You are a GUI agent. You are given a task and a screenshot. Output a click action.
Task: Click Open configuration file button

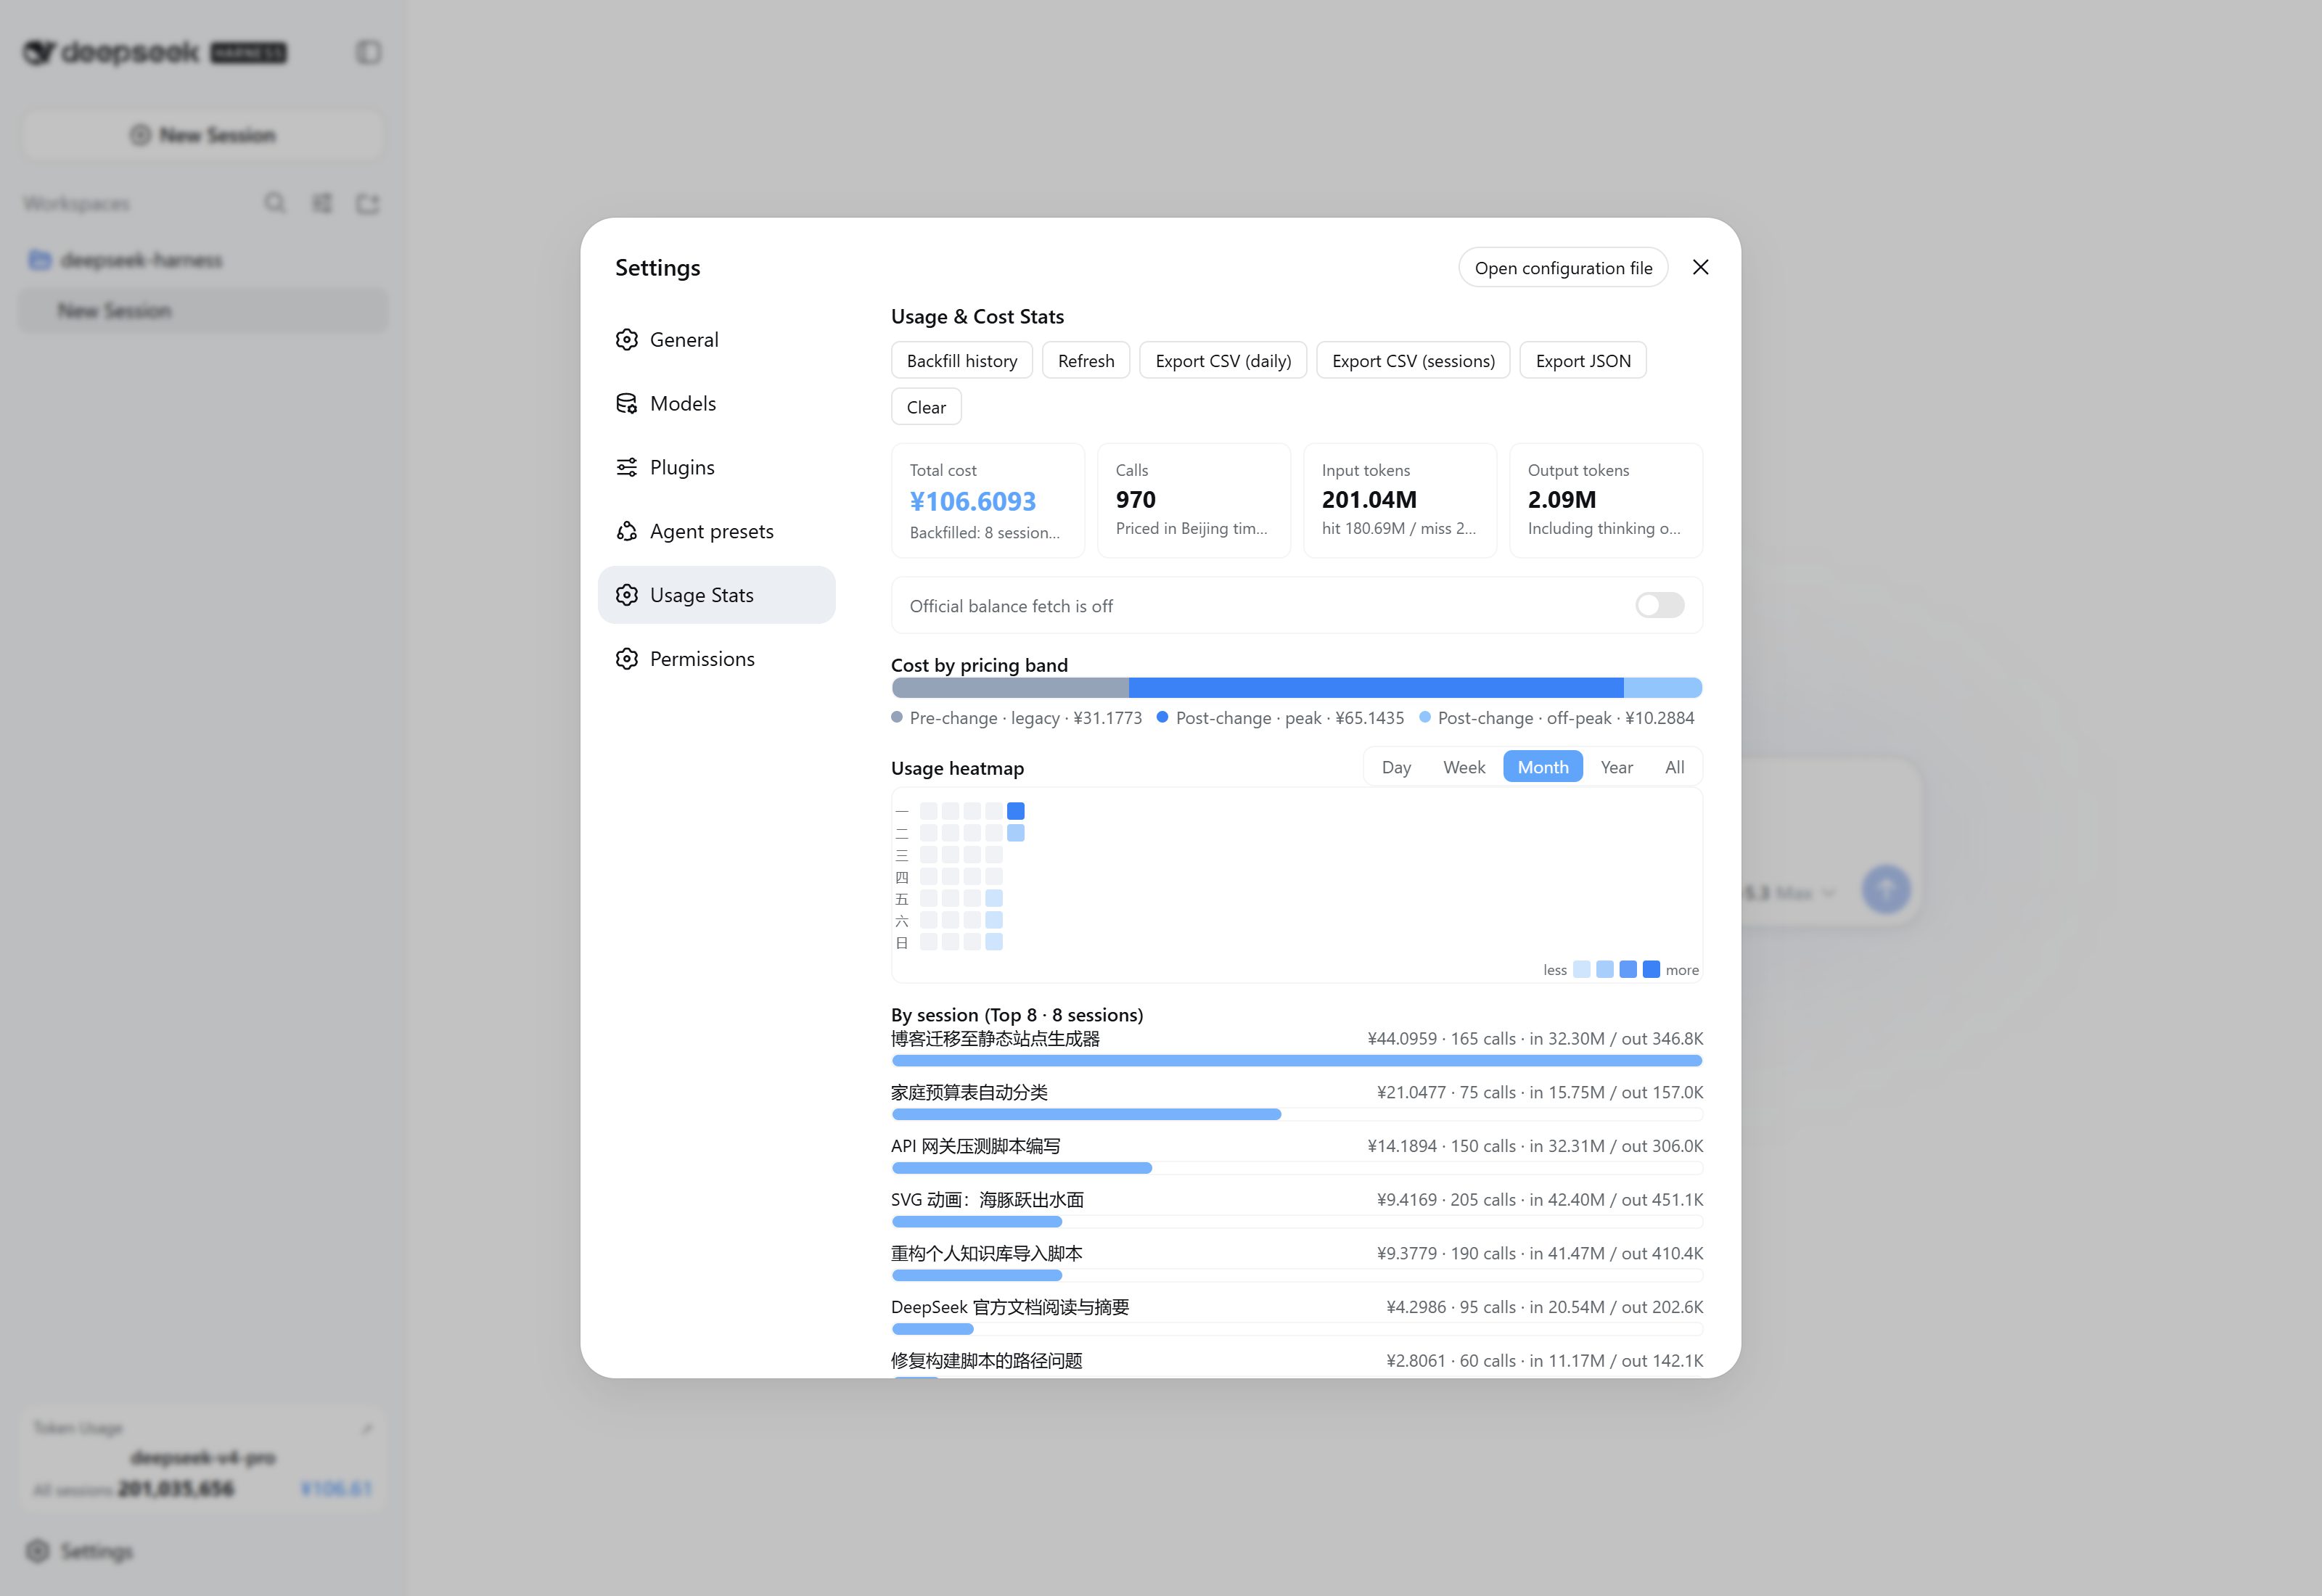[x=1563, y=268]
